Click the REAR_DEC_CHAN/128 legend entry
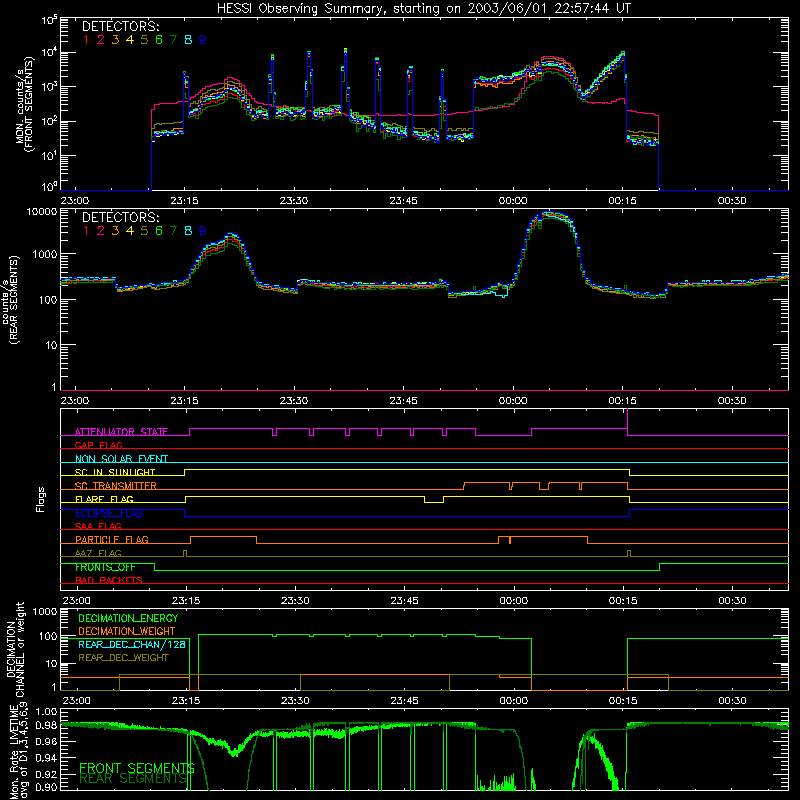800x800 pixels. (132, 644)
